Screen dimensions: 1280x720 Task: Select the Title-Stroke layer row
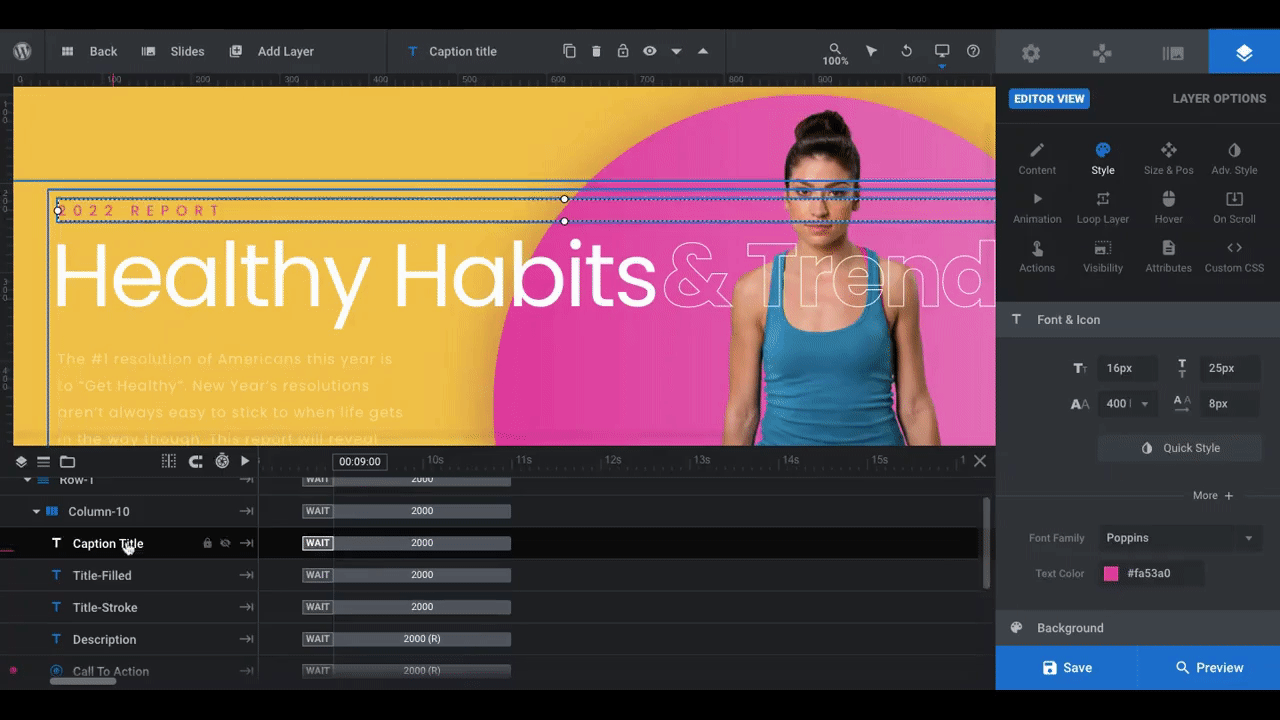(x=129, y=607)
